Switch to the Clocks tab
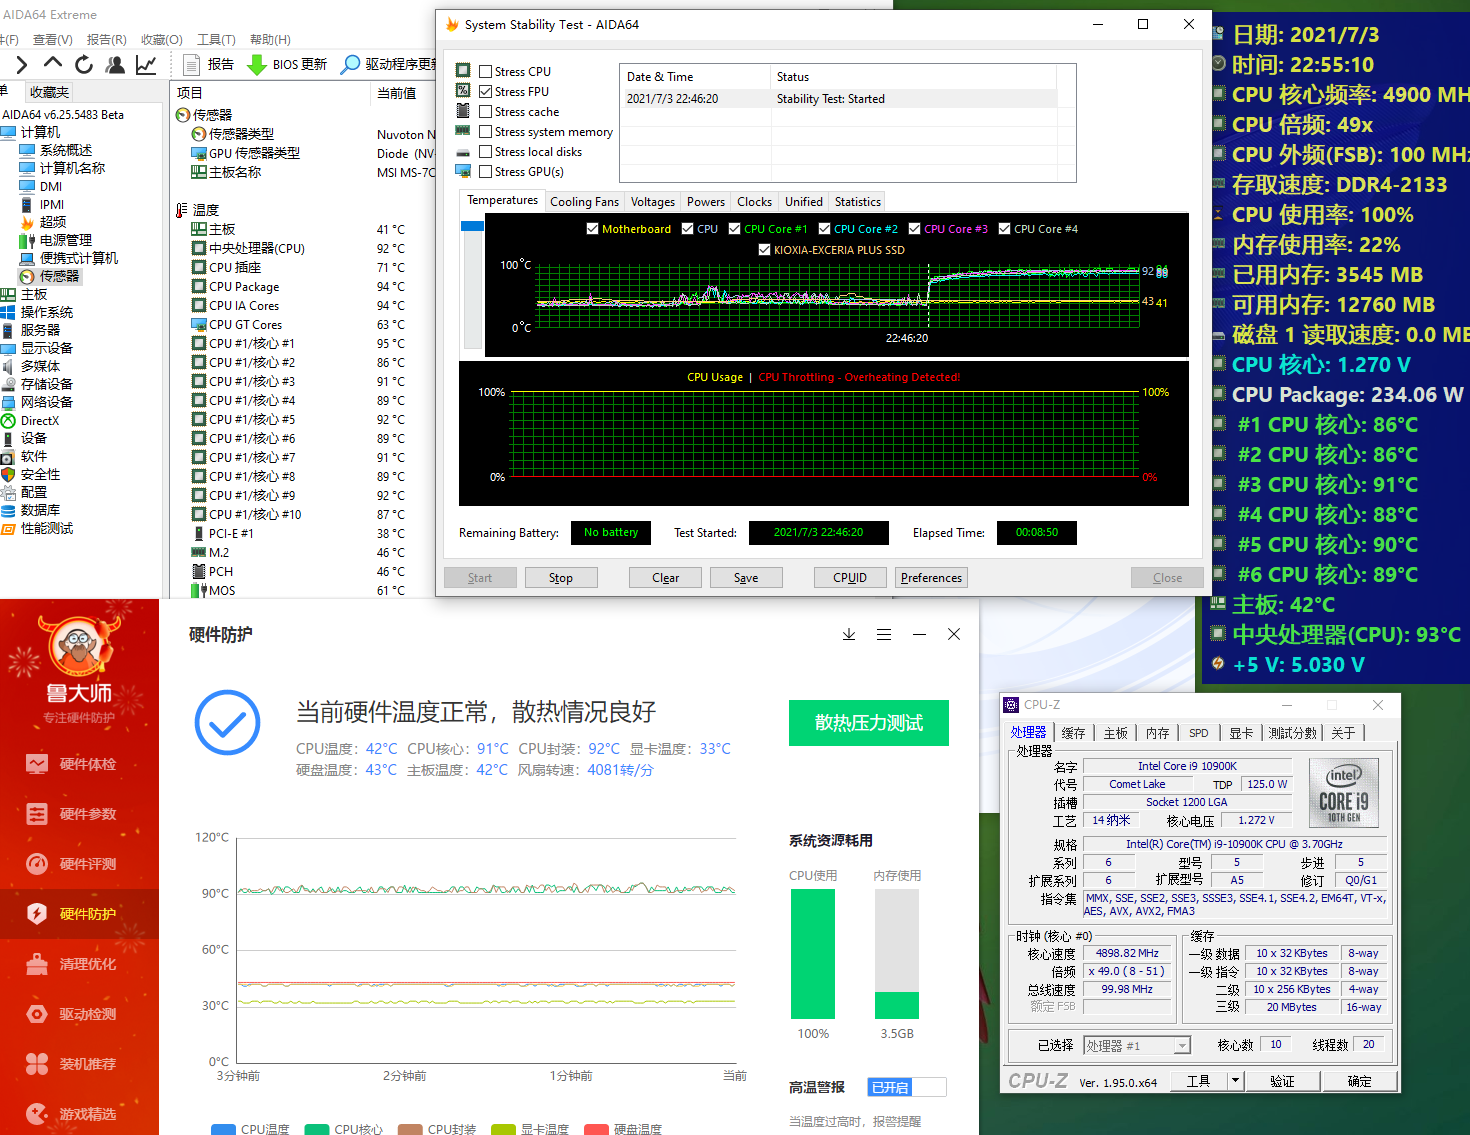Screen dimensions: 1470x1135 coord(754,202)
